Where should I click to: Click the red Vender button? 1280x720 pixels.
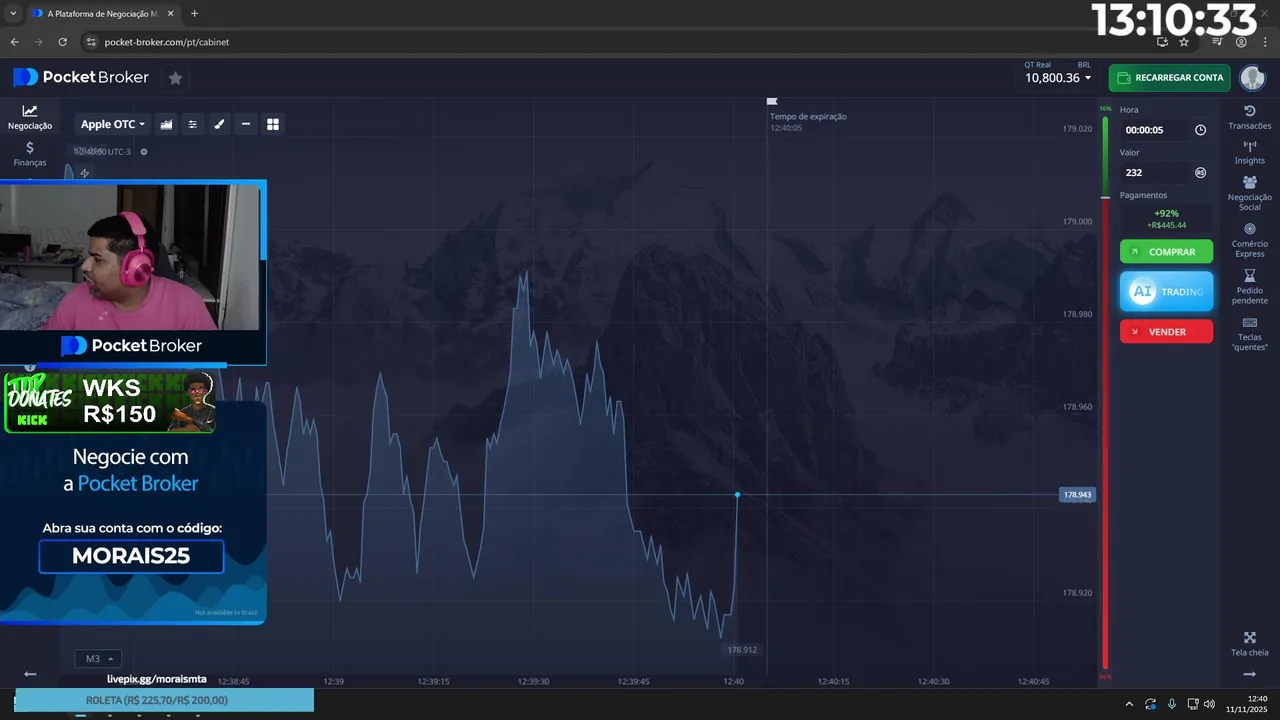tap(1166, 331)
